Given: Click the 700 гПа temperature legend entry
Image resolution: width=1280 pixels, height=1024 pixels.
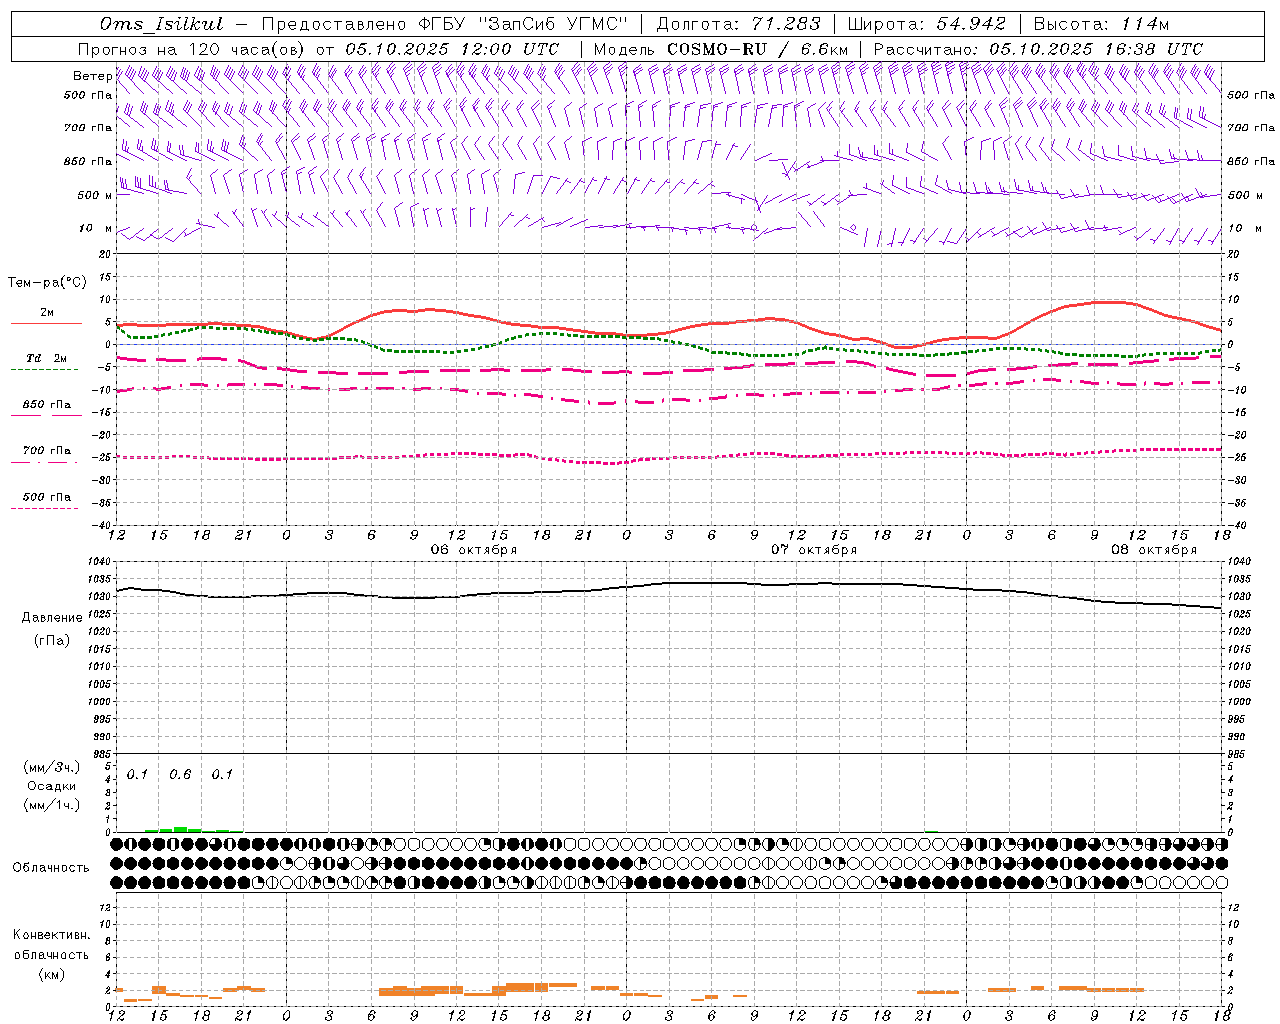Looking at the screenshot, I should click(x=46, y=451).
